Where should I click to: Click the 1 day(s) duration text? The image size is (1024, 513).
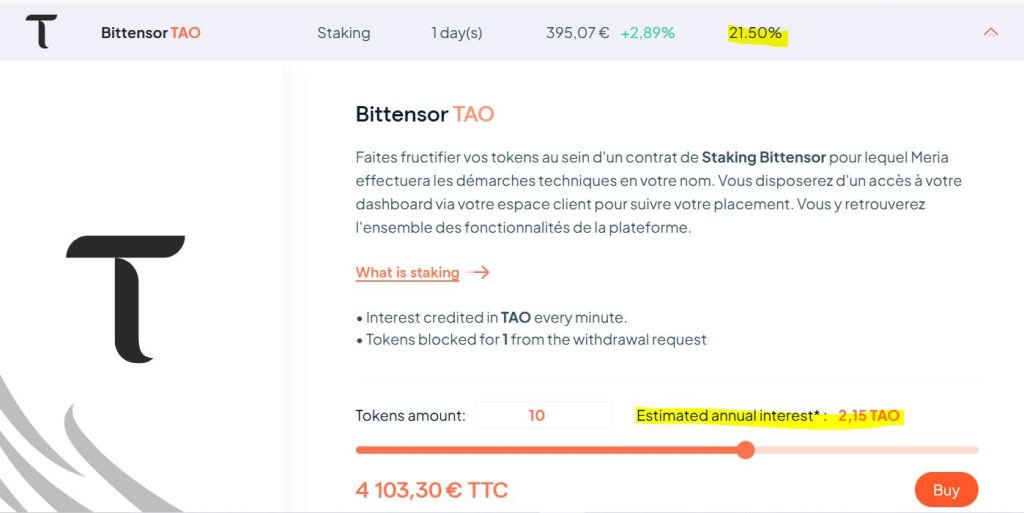click(456, 33)
